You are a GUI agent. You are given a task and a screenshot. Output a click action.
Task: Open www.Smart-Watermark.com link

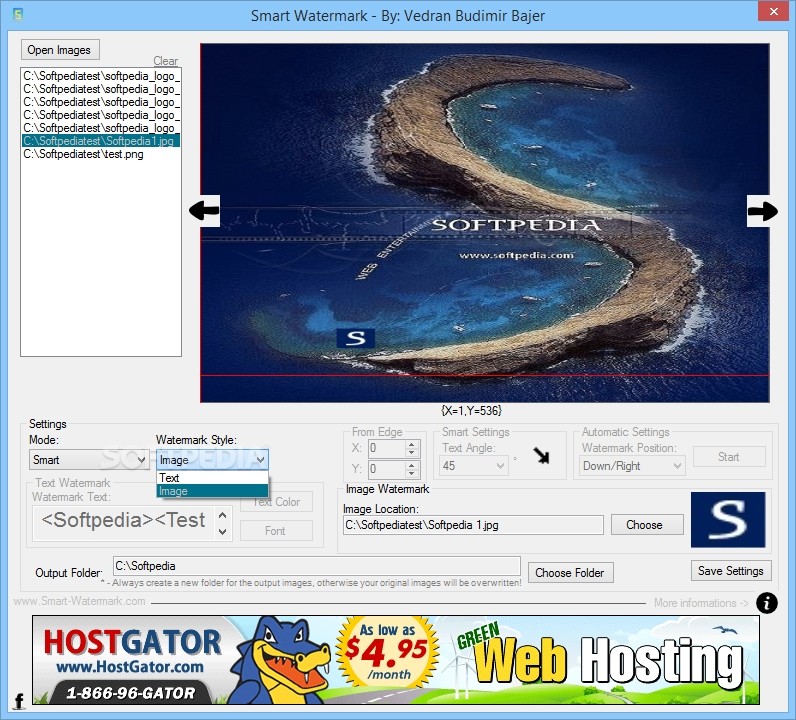pos(80,601)
